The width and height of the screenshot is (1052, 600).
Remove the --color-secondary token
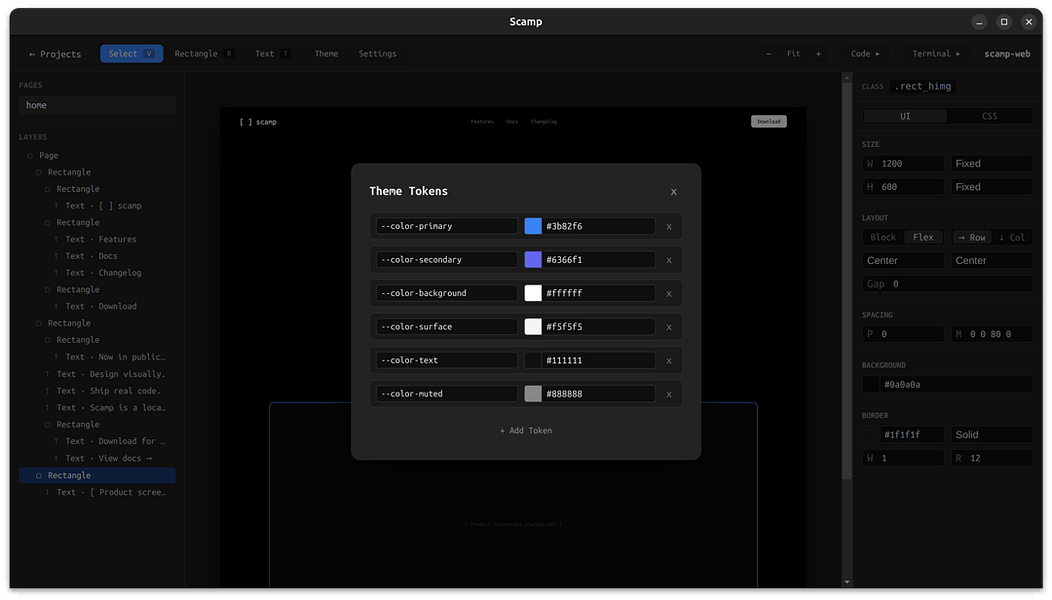(x=668, y=260)
